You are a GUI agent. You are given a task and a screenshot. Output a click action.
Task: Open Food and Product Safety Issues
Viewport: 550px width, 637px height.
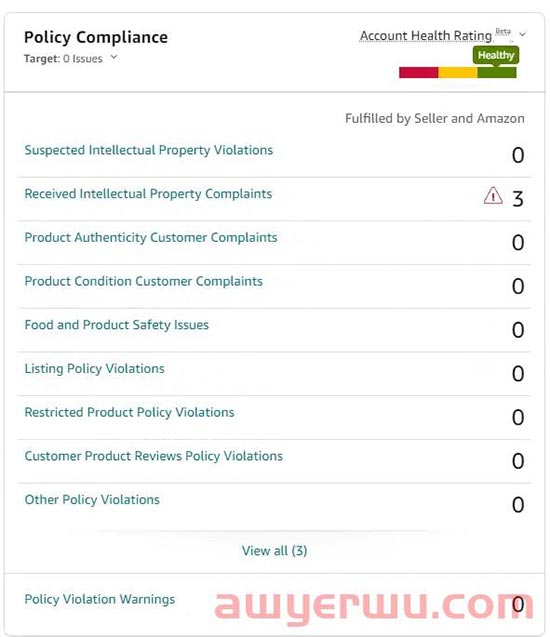117,325
